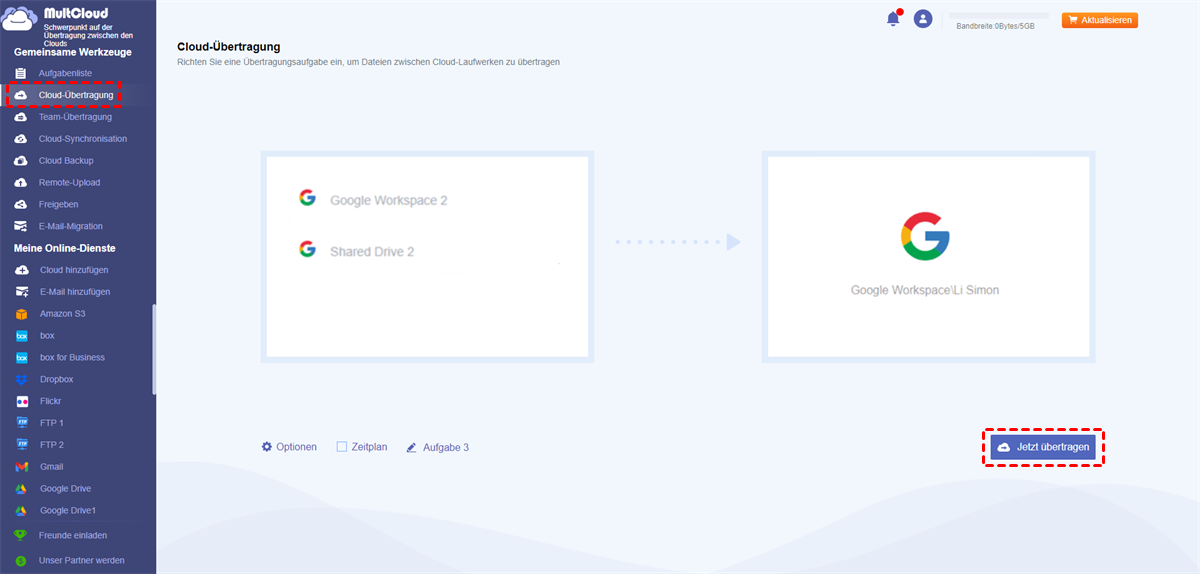This screenshot has width=1200, height=574.
Task: Open the user account avatar
Action: click(923, 19)
